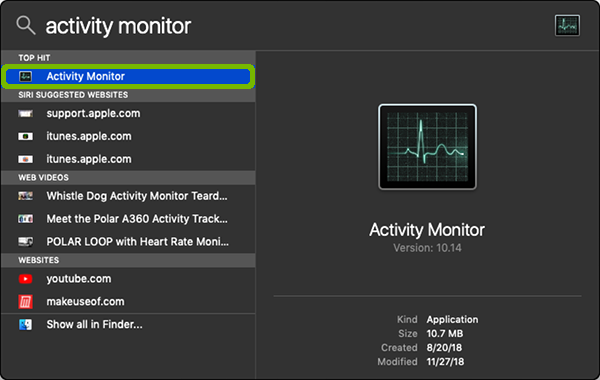
Task: Click the large Activity Monitor preview icon
Action: [427, 147]
